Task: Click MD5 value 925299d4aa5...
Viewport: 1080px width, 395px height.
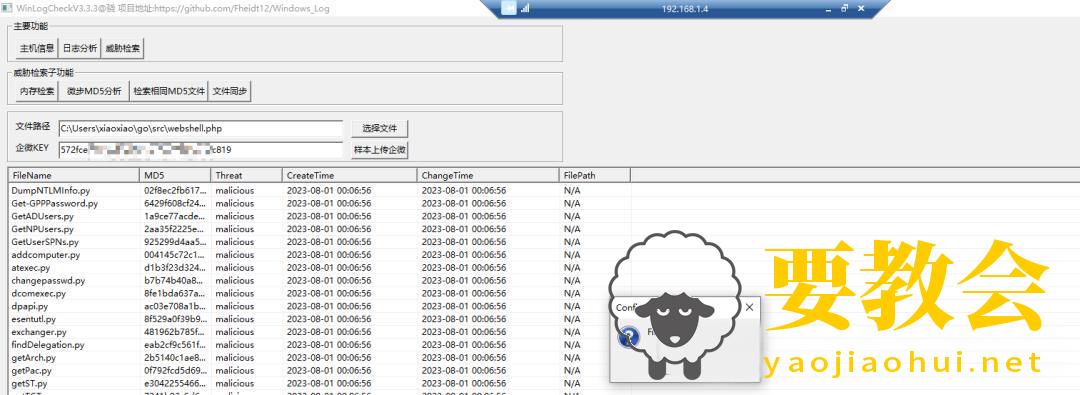Action: [x=175, y=242]
